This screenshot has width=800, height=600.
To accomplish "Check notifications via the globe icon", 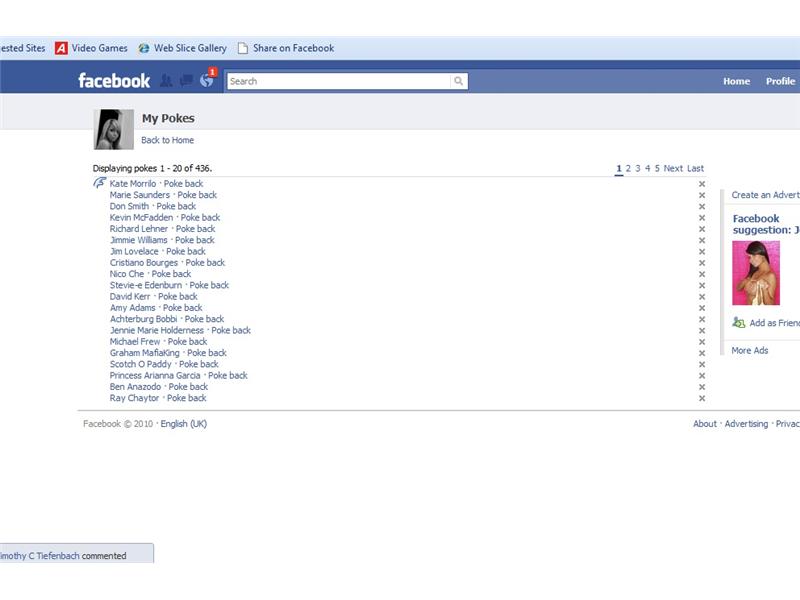I will click(x=205, y=81).
